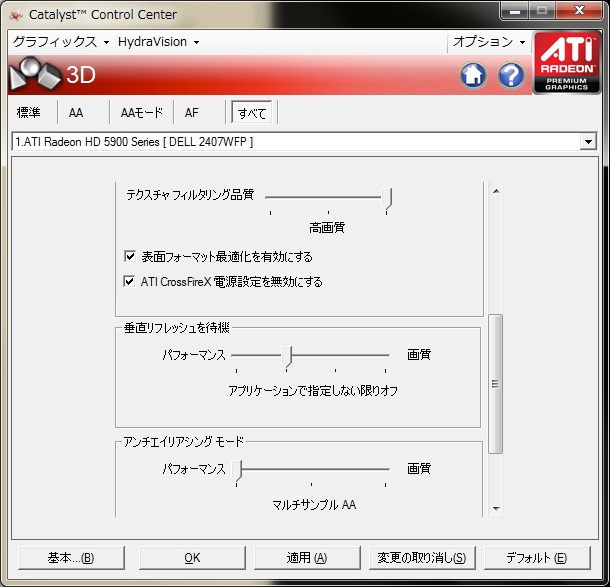Image resolution: width=610 pixels, height=587 pixels.
Task: Click the 変更の取り消し(S) button
Action: (x=422, y=558)
